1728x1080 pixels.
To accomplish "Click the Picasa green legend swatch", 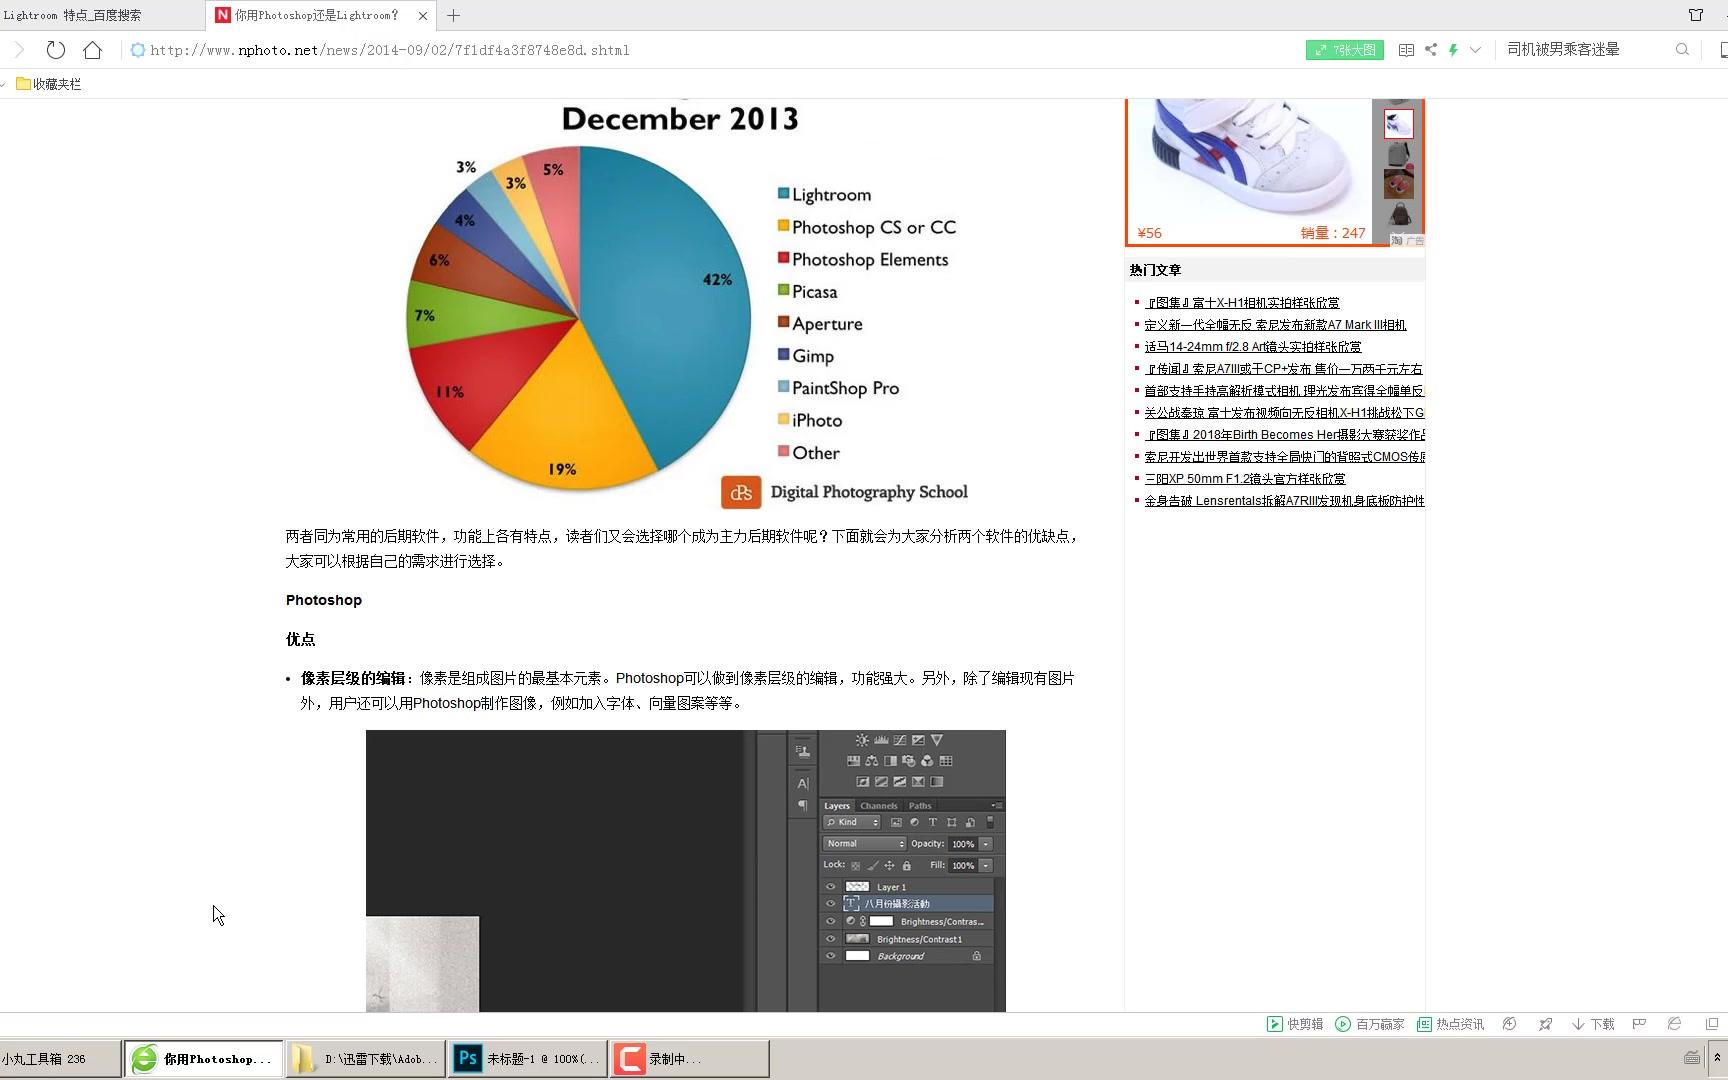I will pyautogui.click(x=784, y=290).
